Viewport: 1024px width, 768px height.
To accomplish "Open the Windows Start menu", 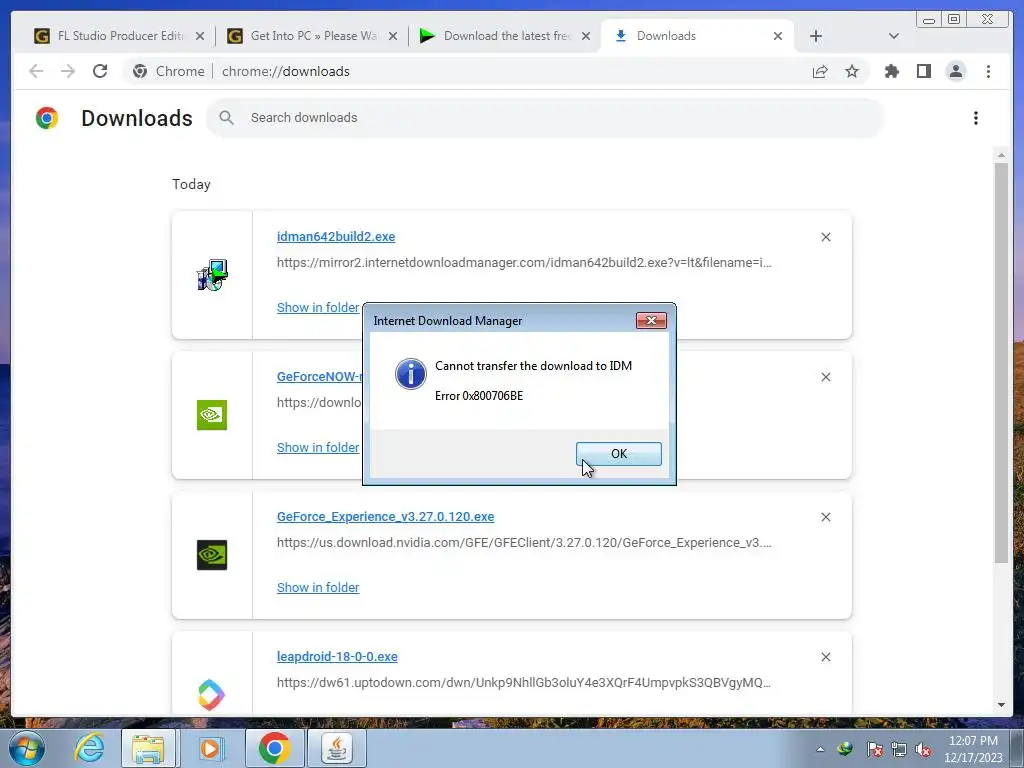I will pos(27,748).
